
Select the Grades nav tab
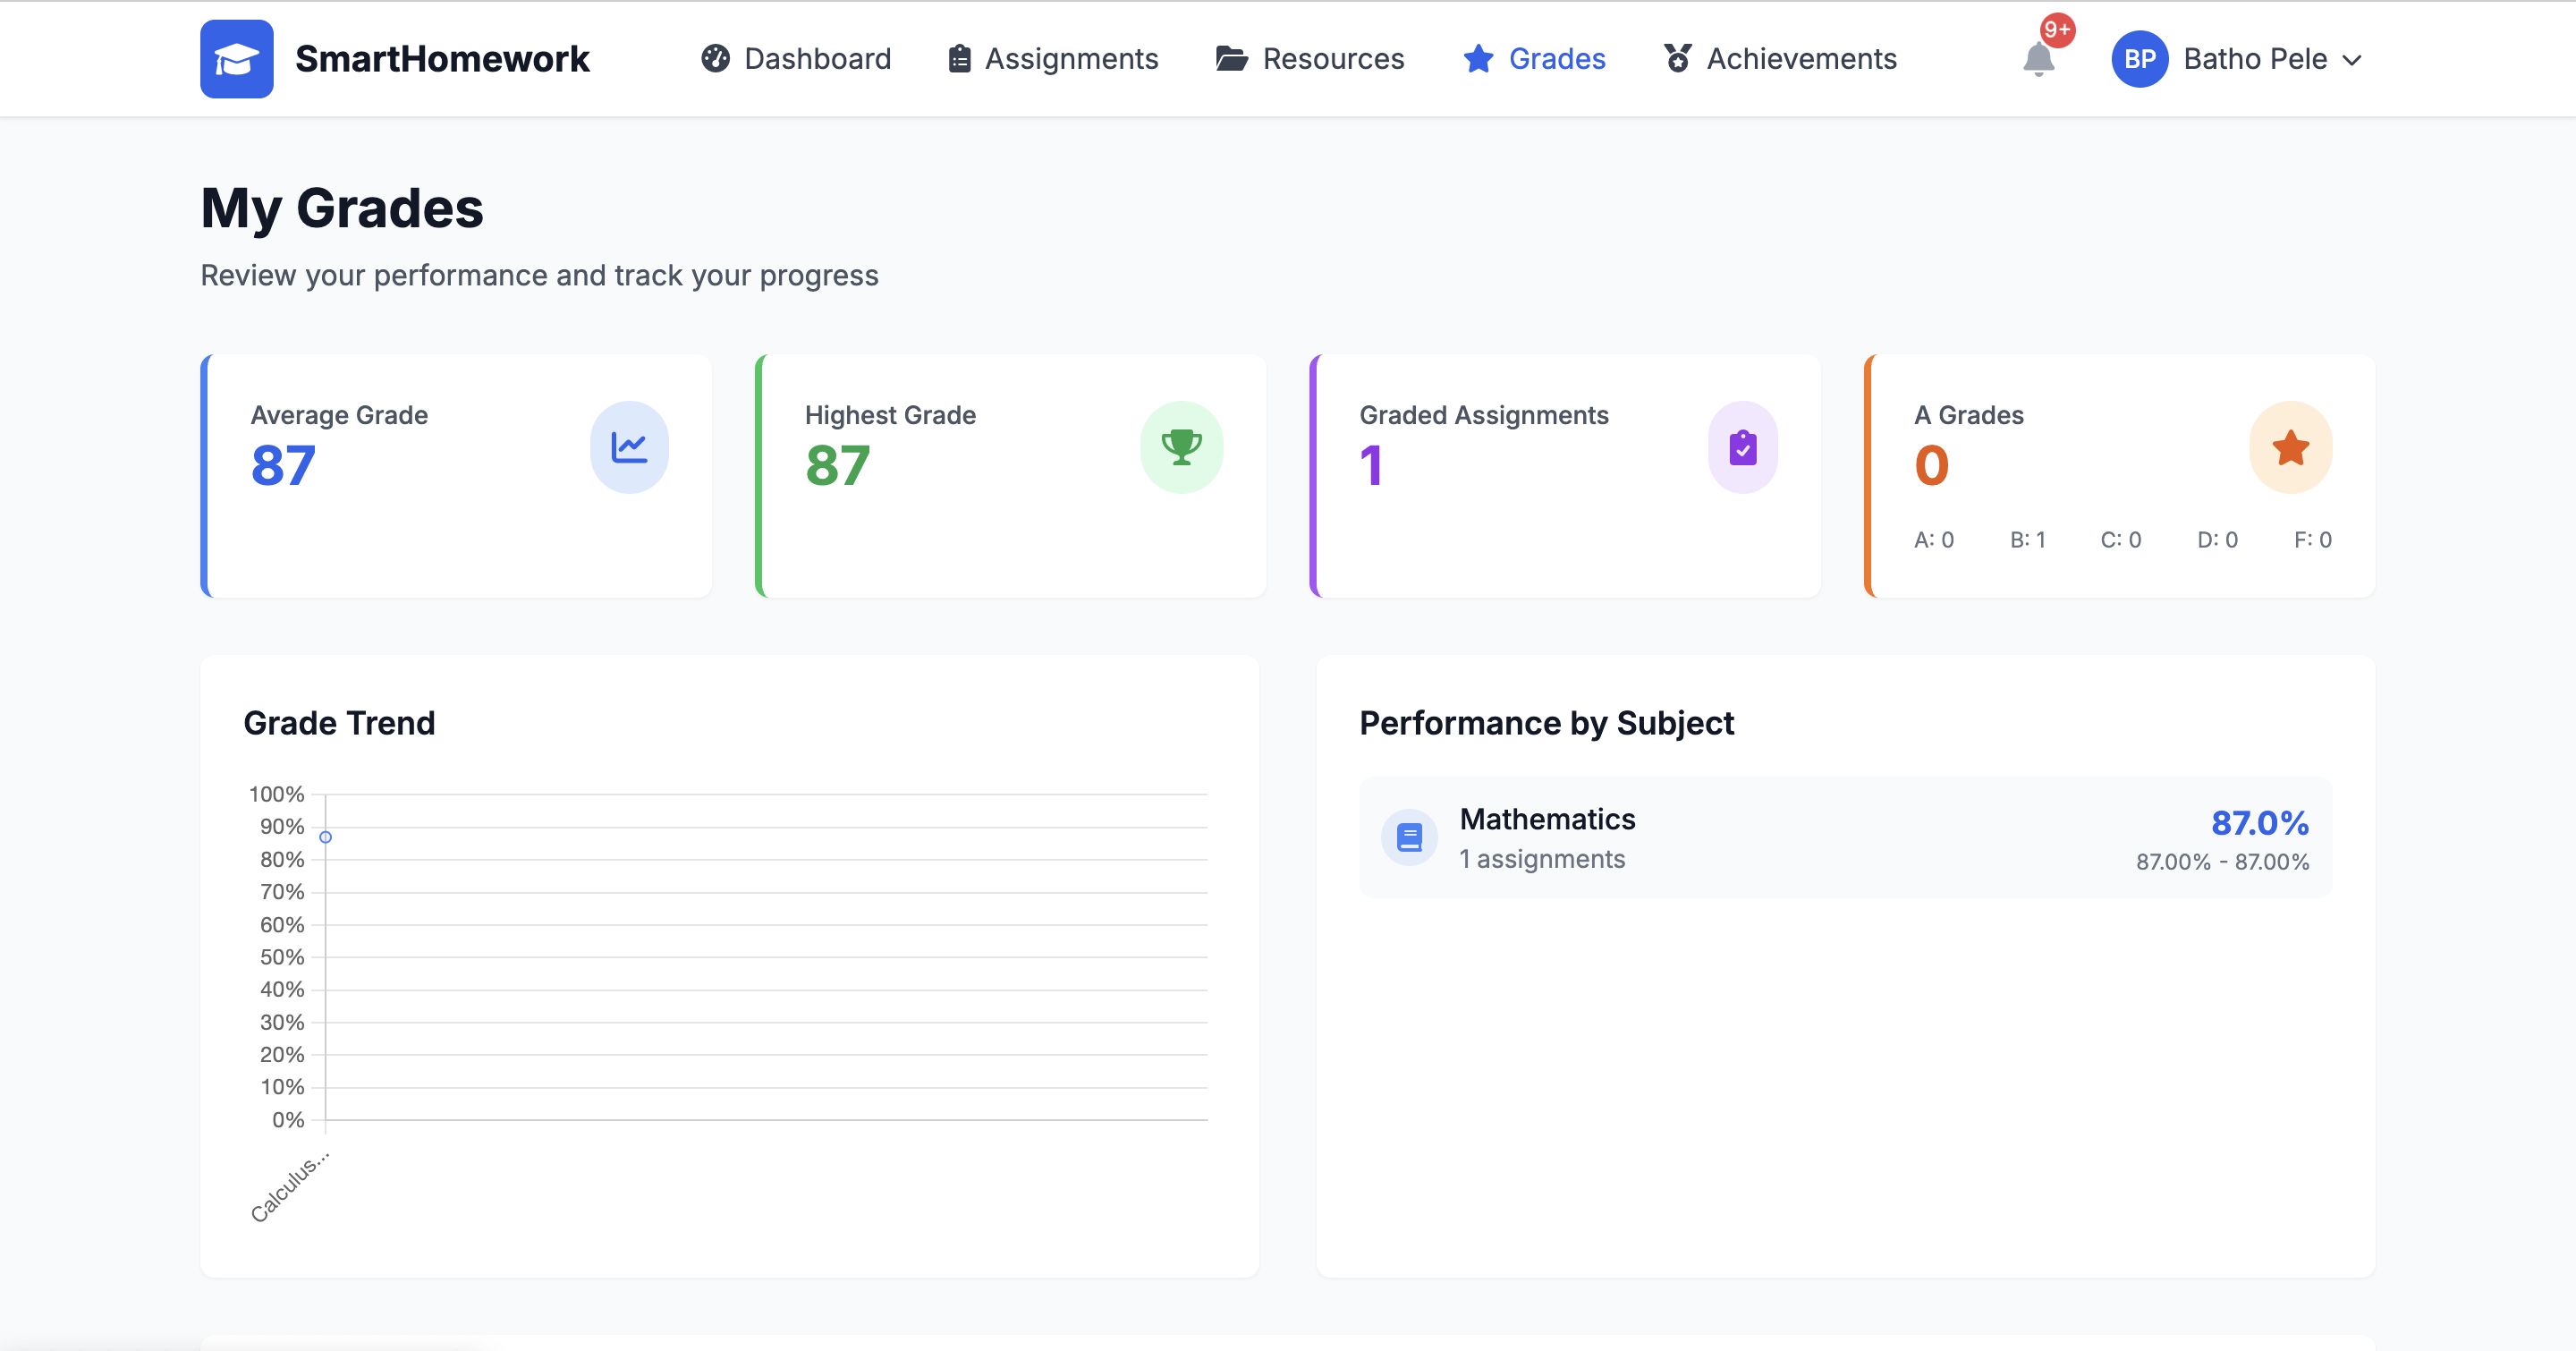[x=1535, y=59]
